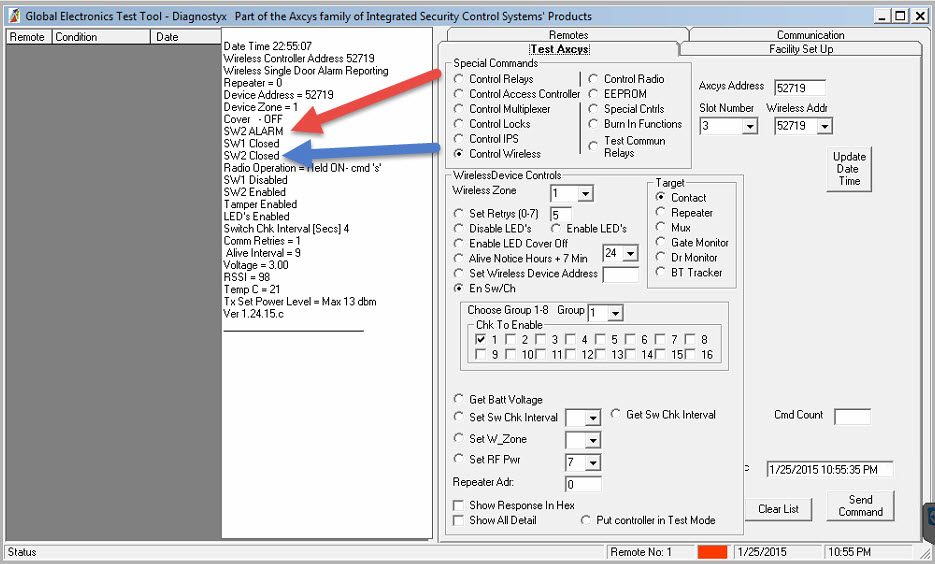
Task: Click the date time field 1/25/2015
Action: point(829,469)
